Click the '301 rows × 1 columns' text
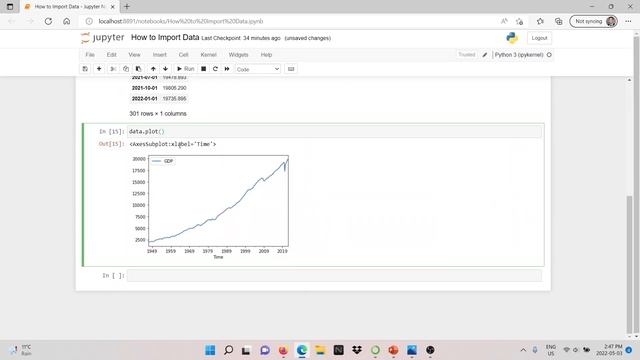Image resolution: width=640 pixels, height=360 pixels. [x=158, y=113]
